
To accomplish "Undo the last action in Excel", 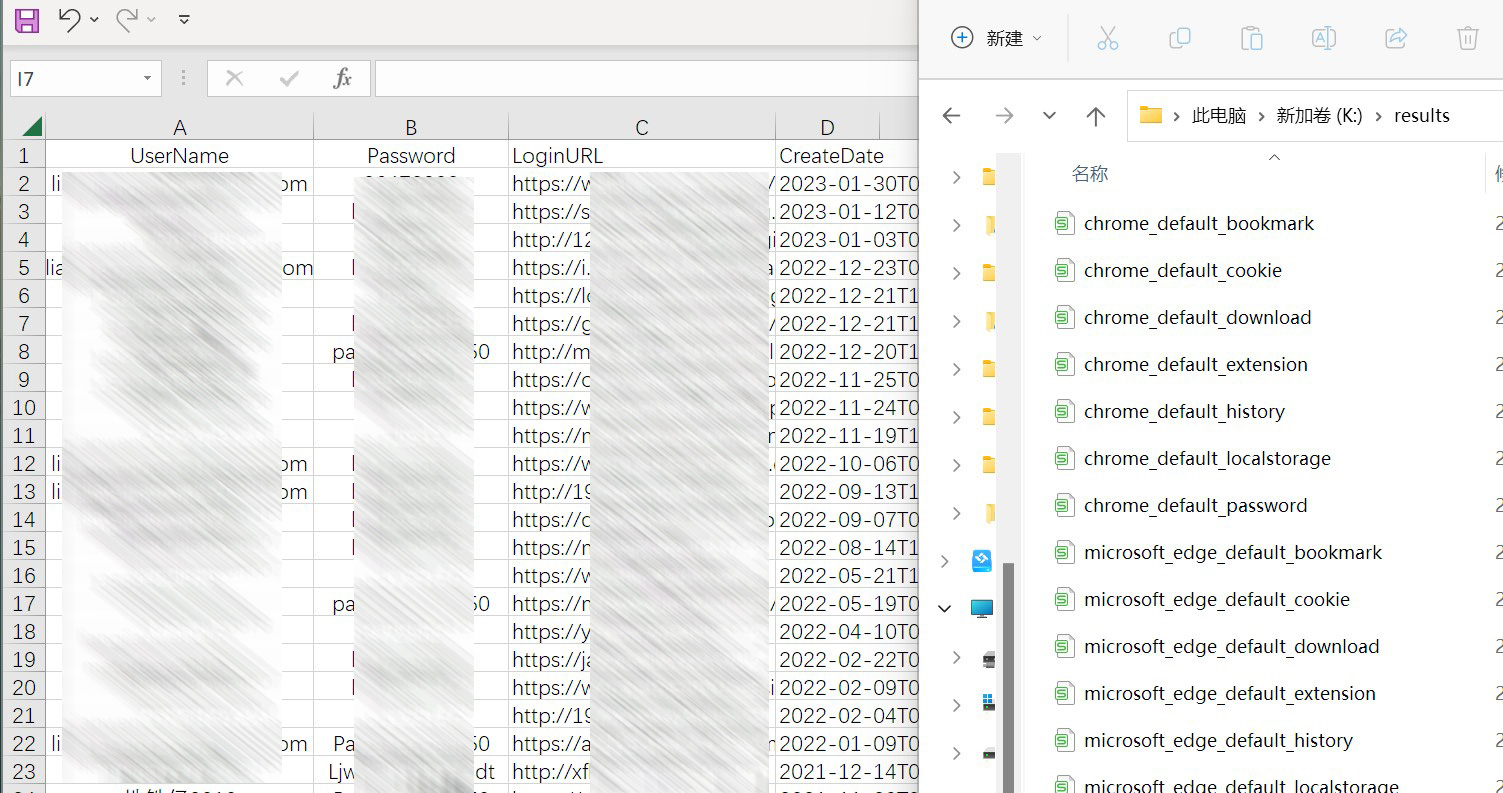I will (x=69, y=19).
